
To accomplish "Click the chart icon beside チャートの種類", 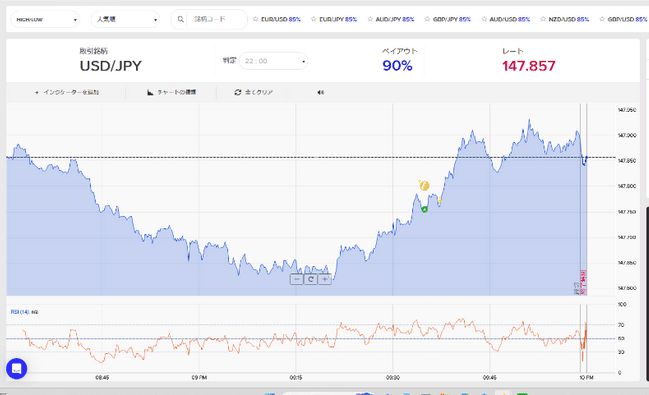I will pos(150,92).
